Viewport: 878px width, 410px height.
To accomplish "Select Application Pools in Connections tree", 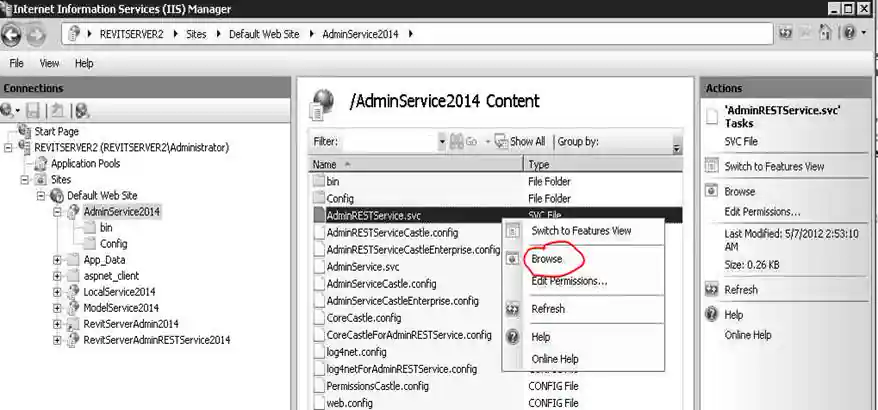I will click(85, 163).
